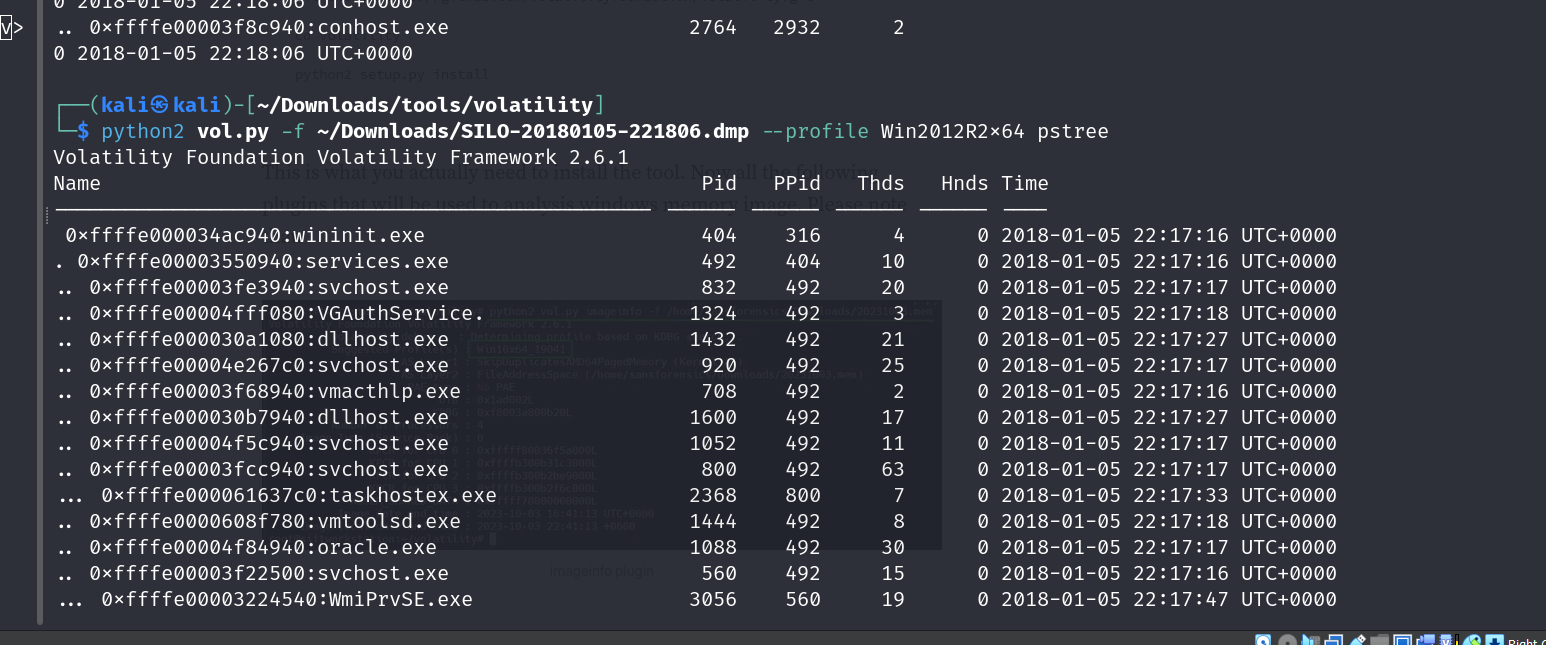Click the hard disk activity icon
The width and height of the screenshot is (1546, 645).
coord(1264,640)
